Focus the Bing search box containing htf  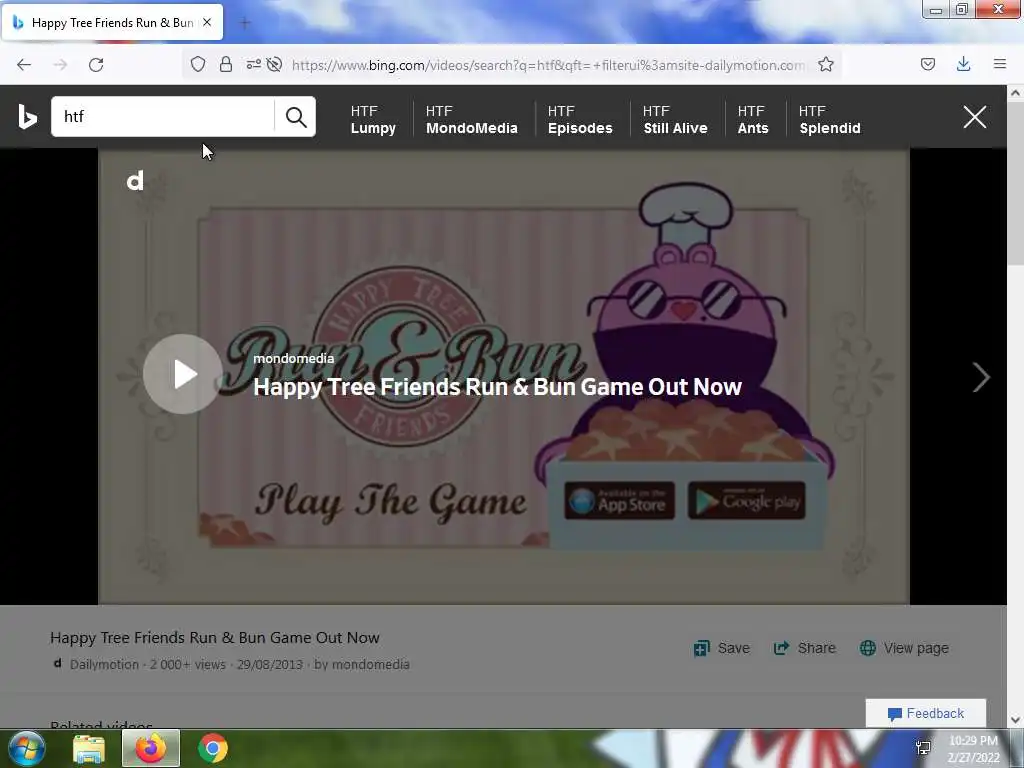pos(163,117)
